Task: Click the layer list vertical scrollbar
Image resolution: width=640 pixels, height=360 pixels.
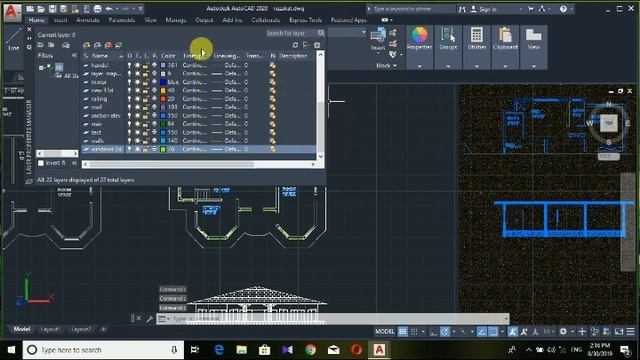Action: pyautogui.click(x=320, y=105)
